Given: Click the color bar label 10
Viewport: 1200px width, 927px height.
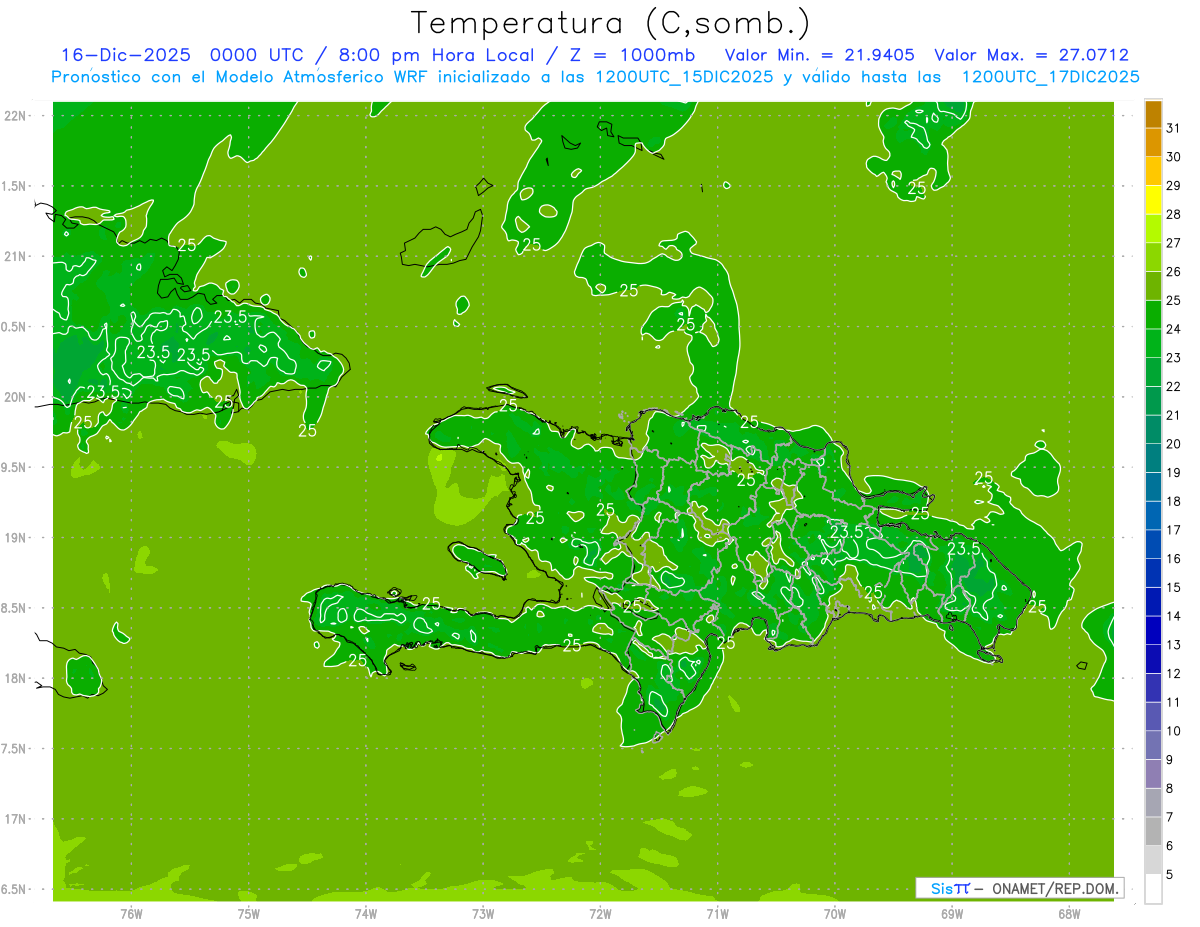Looking at the screenshot, I should pyautogui.click(x=1173, y=731).
